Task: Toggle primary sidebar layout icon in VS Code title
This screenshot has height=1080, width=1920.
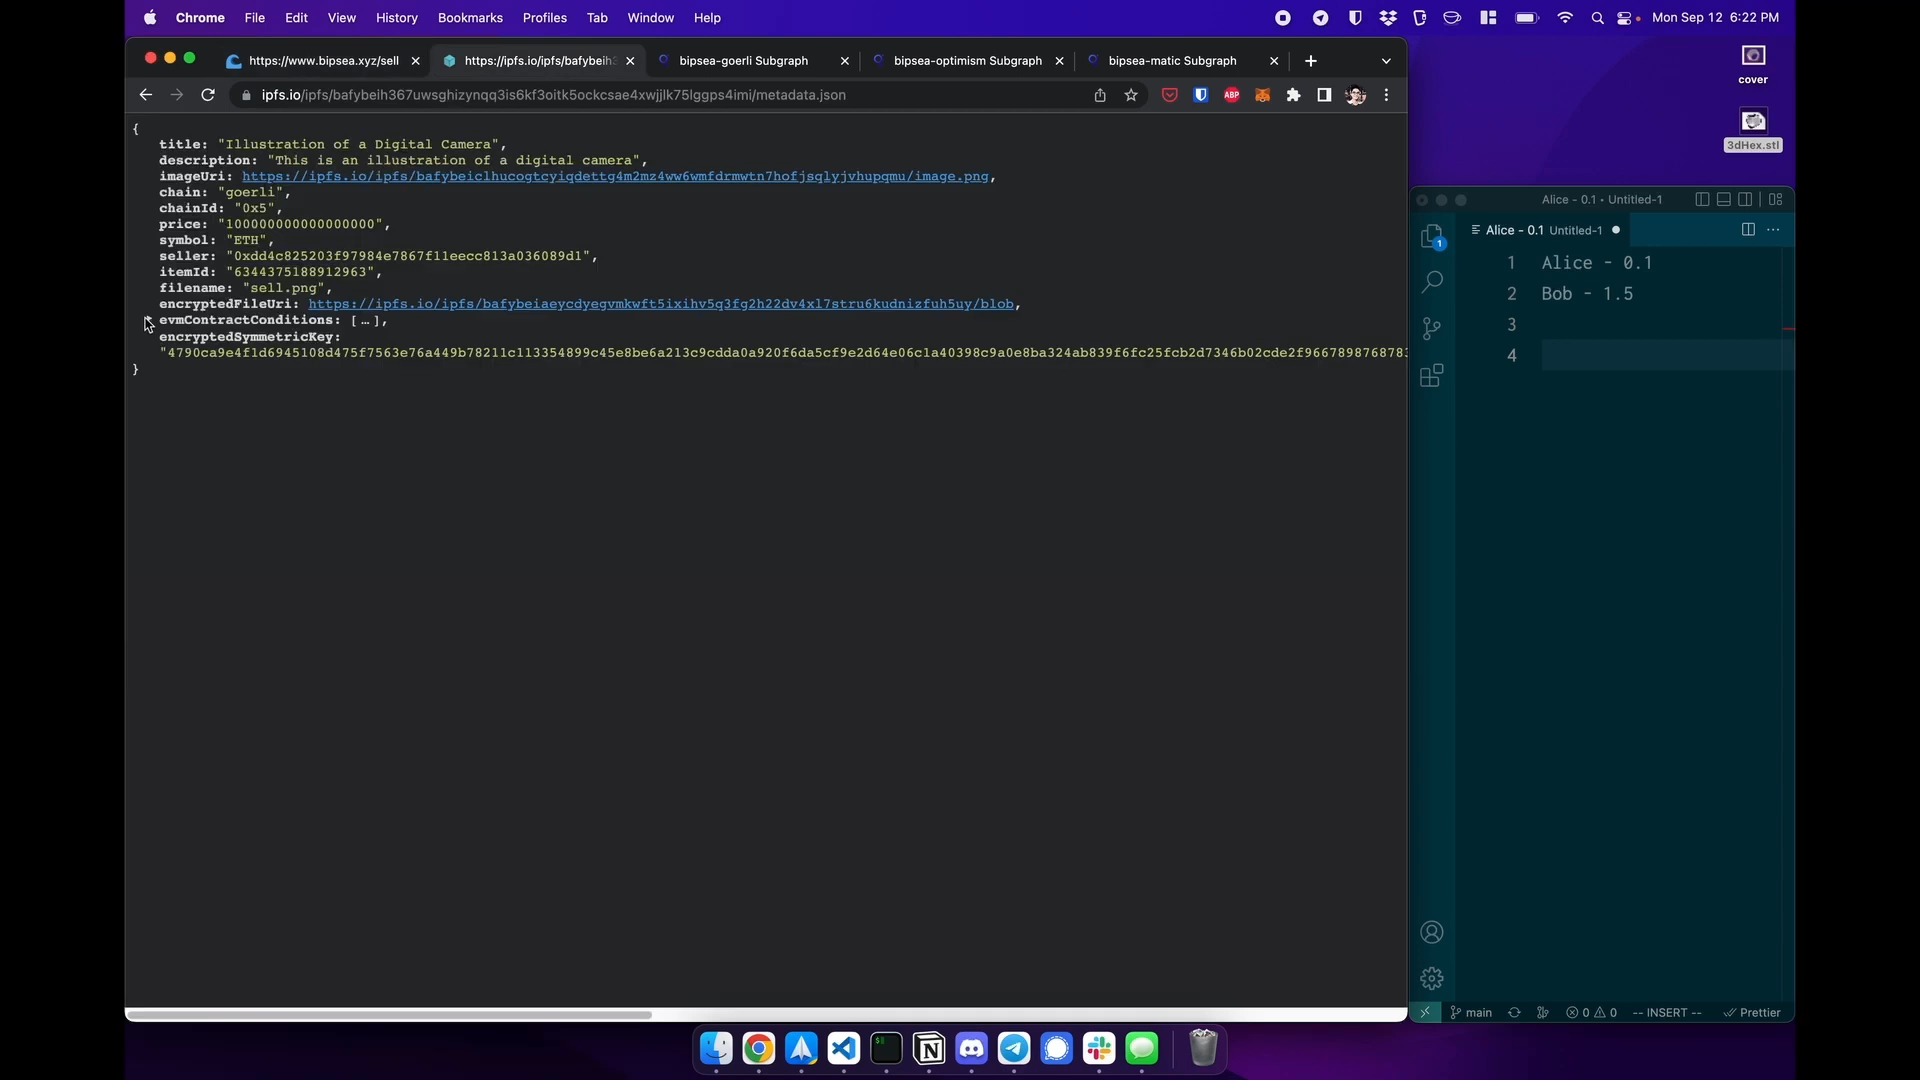Action: 1702,199
